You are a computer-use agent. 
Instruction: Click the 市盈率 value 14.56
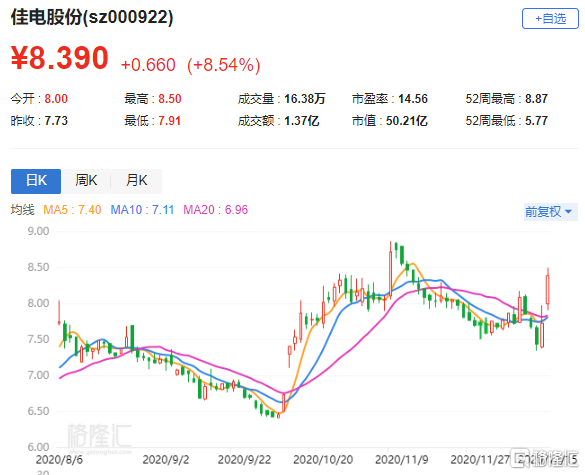click(413, 99)
